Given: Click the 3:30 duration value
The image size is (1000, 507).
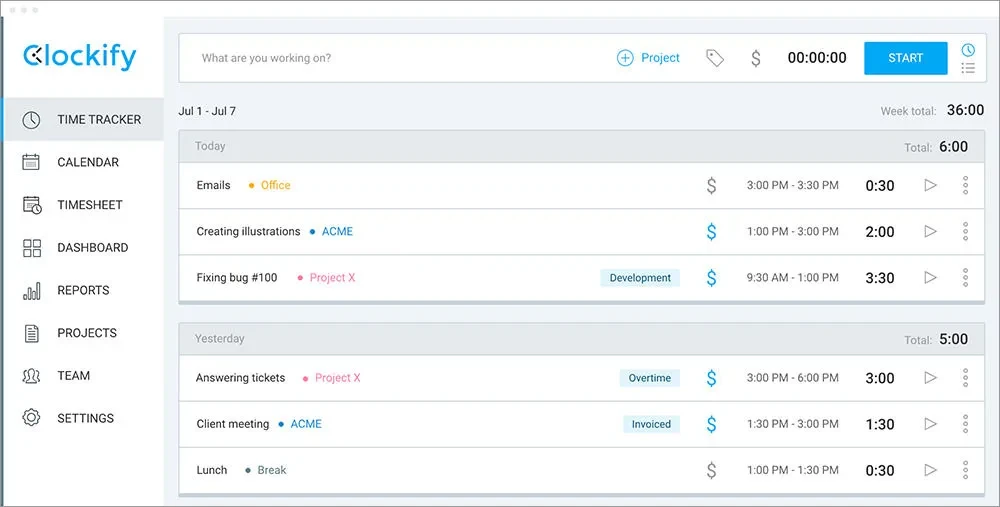Looking at the screenshot, I should [x=879, y=278].
